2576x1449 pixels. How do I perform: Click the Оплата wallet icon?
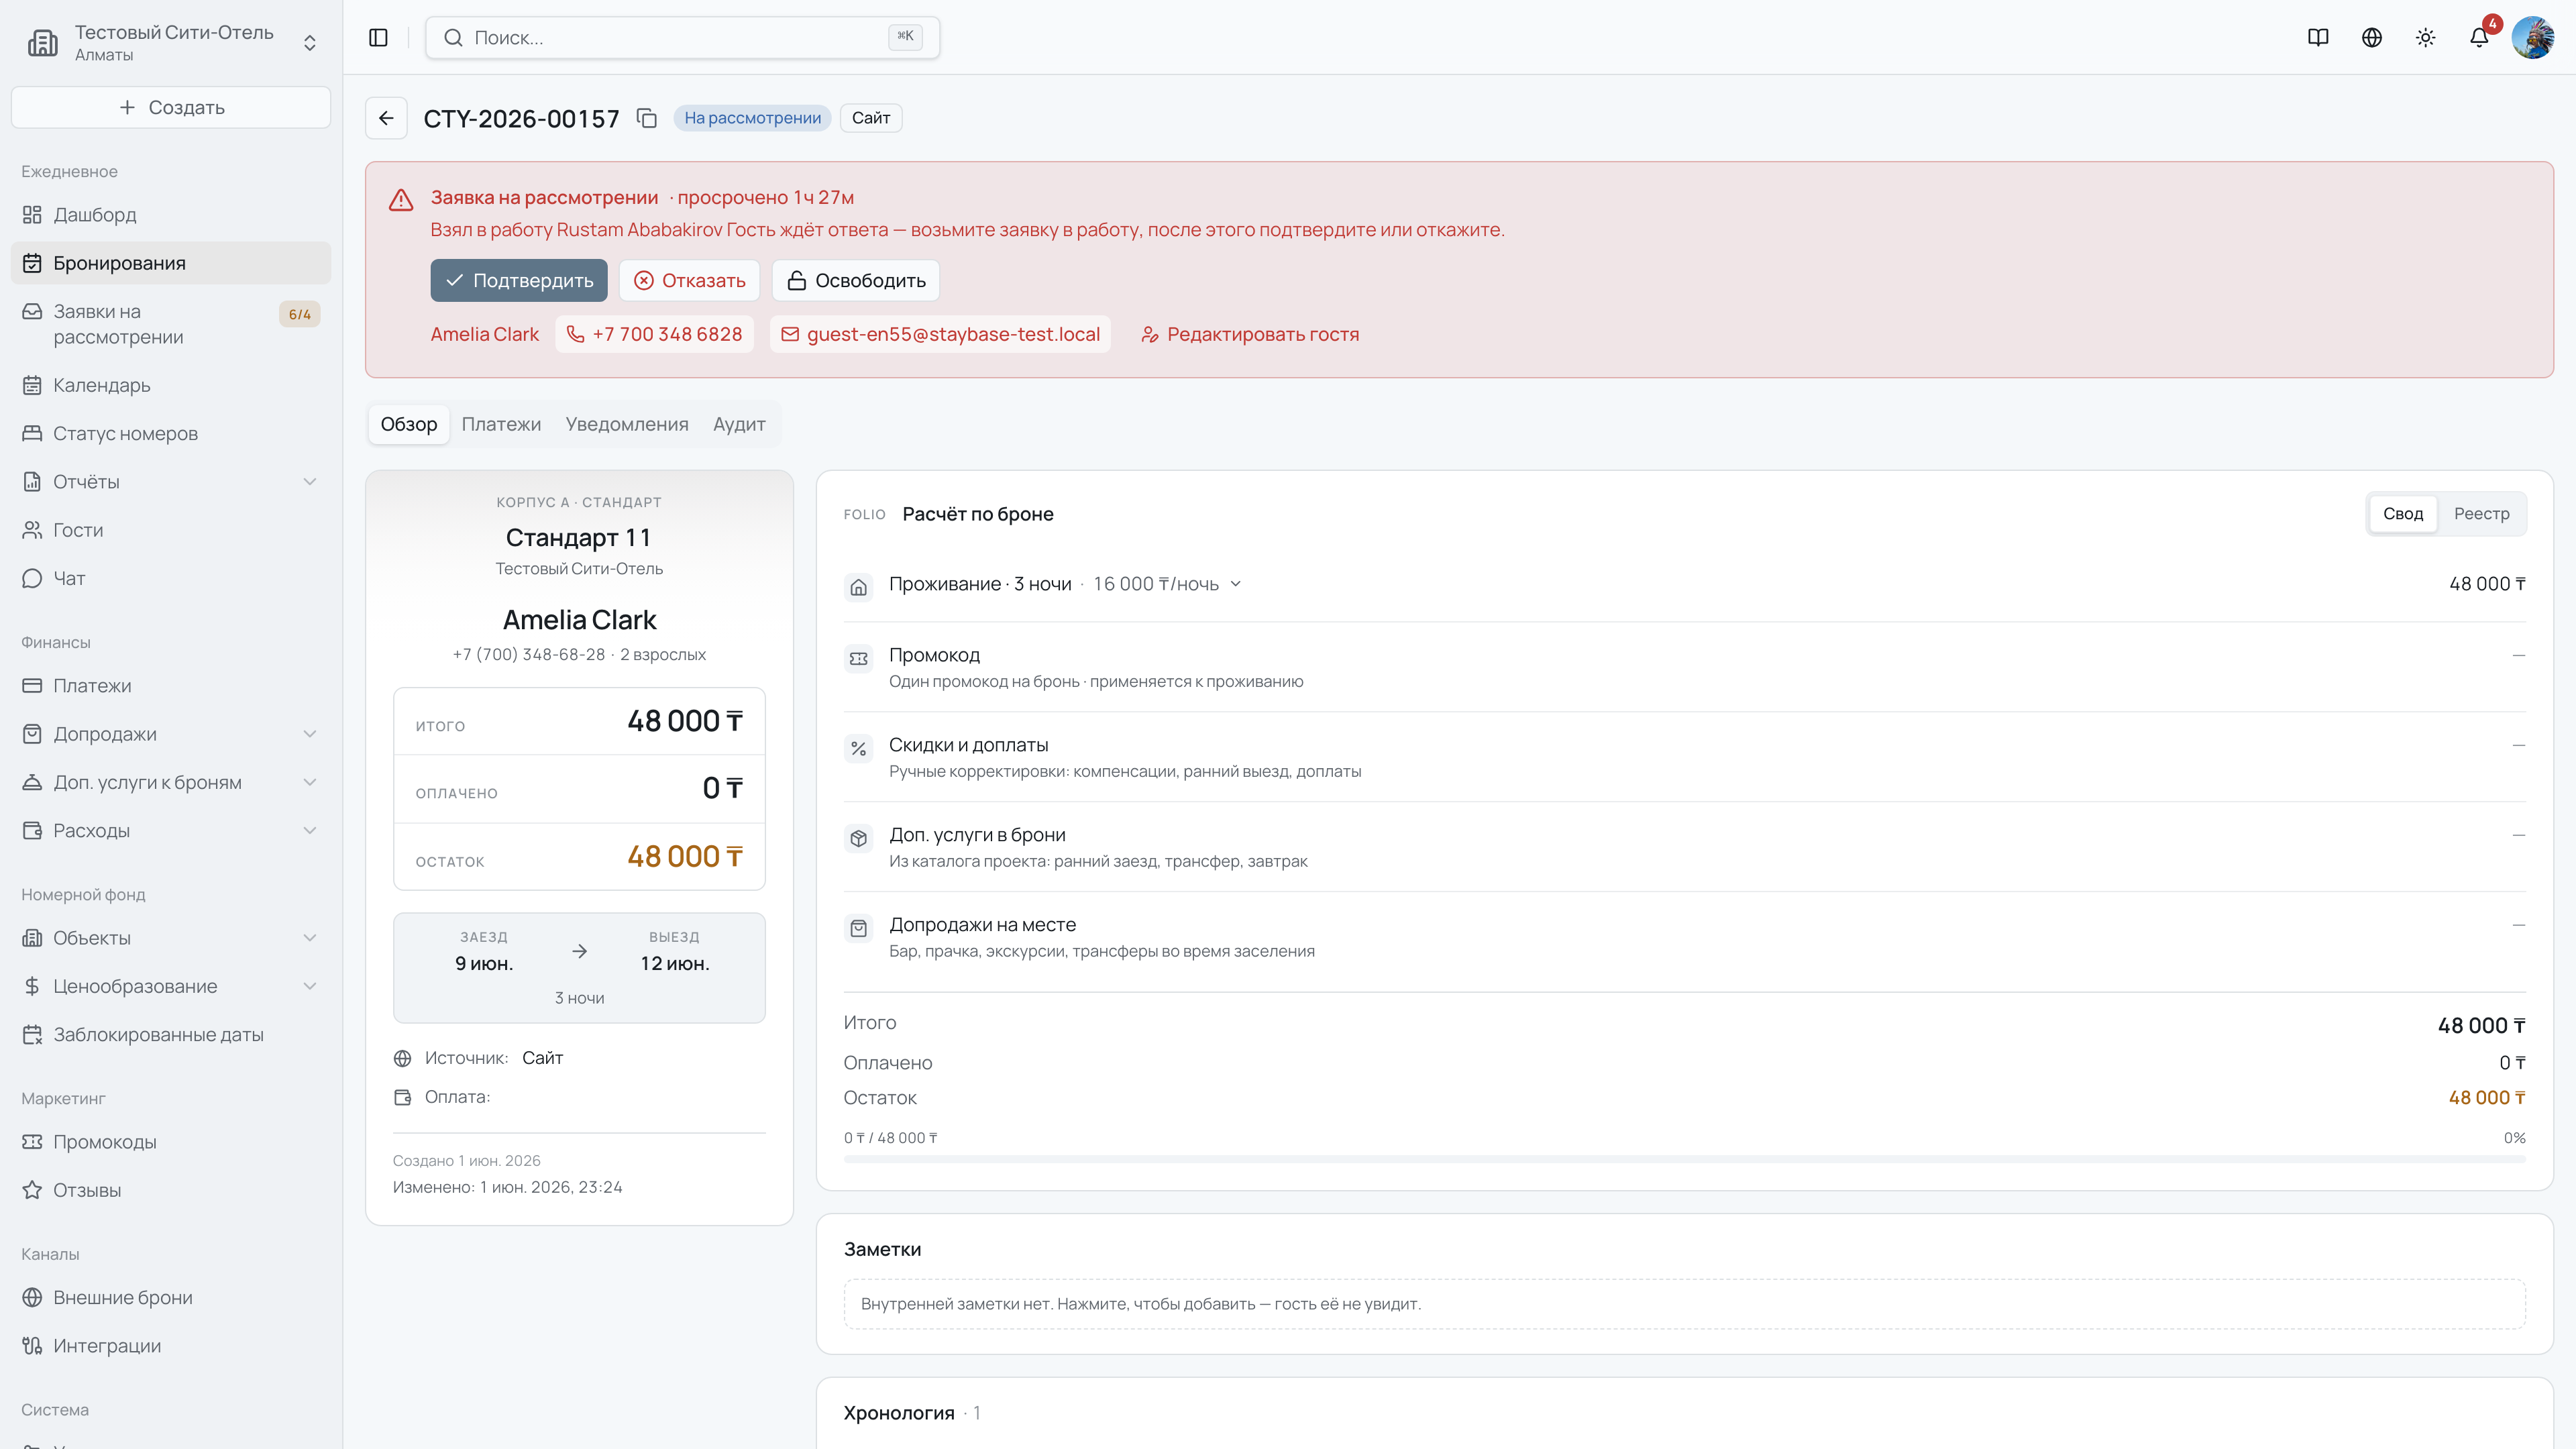pos(403,1097)
